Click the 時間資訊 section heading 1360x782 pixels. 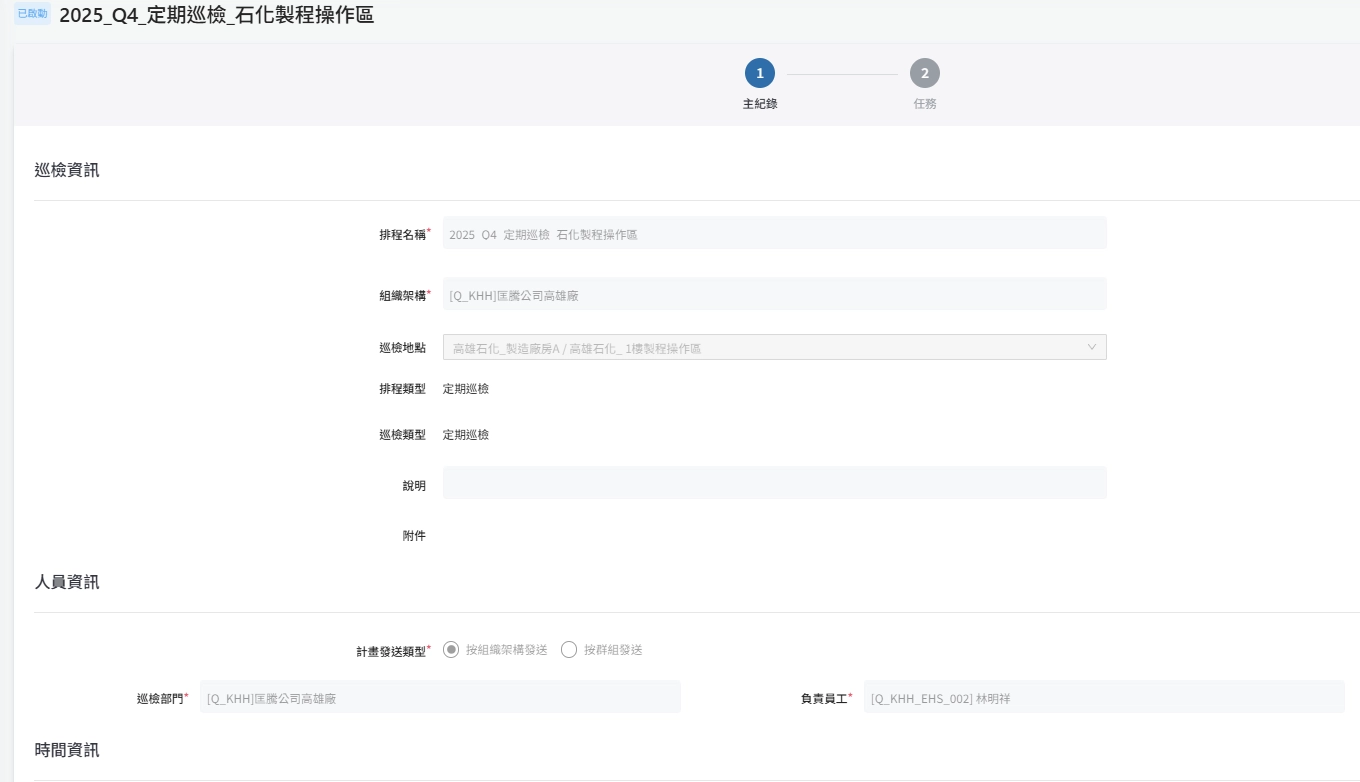pos(67,750)
